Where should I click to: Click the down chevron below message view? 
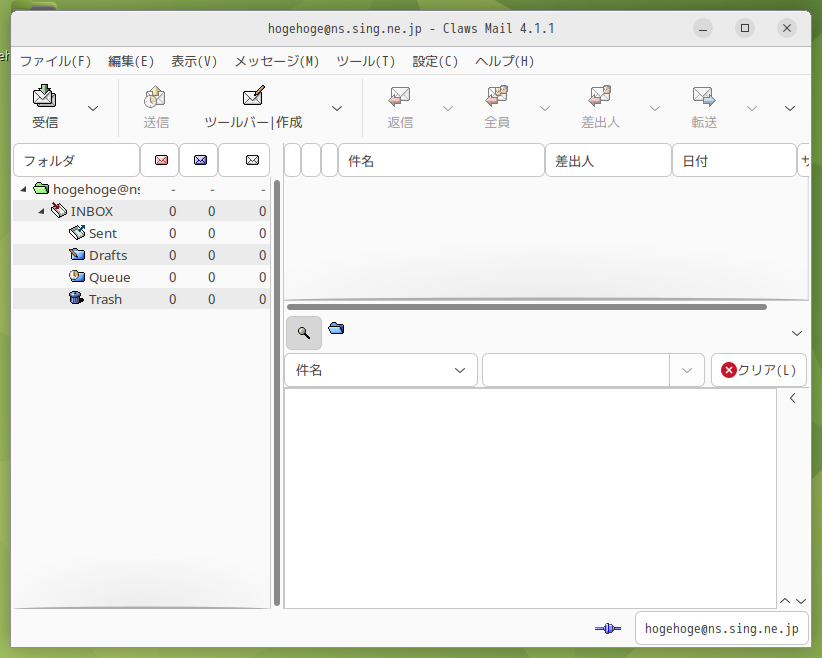(801, 601)
